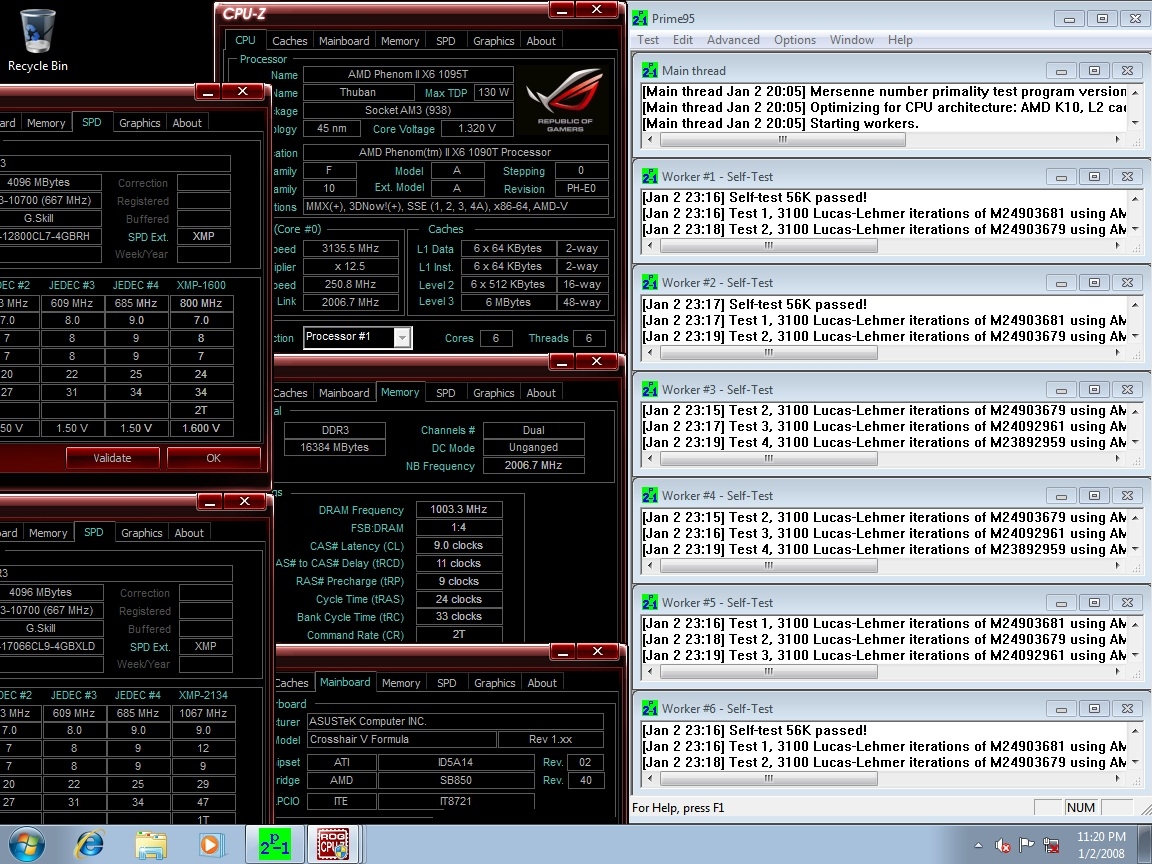Click the Windows Start orb

coord(26,845)
